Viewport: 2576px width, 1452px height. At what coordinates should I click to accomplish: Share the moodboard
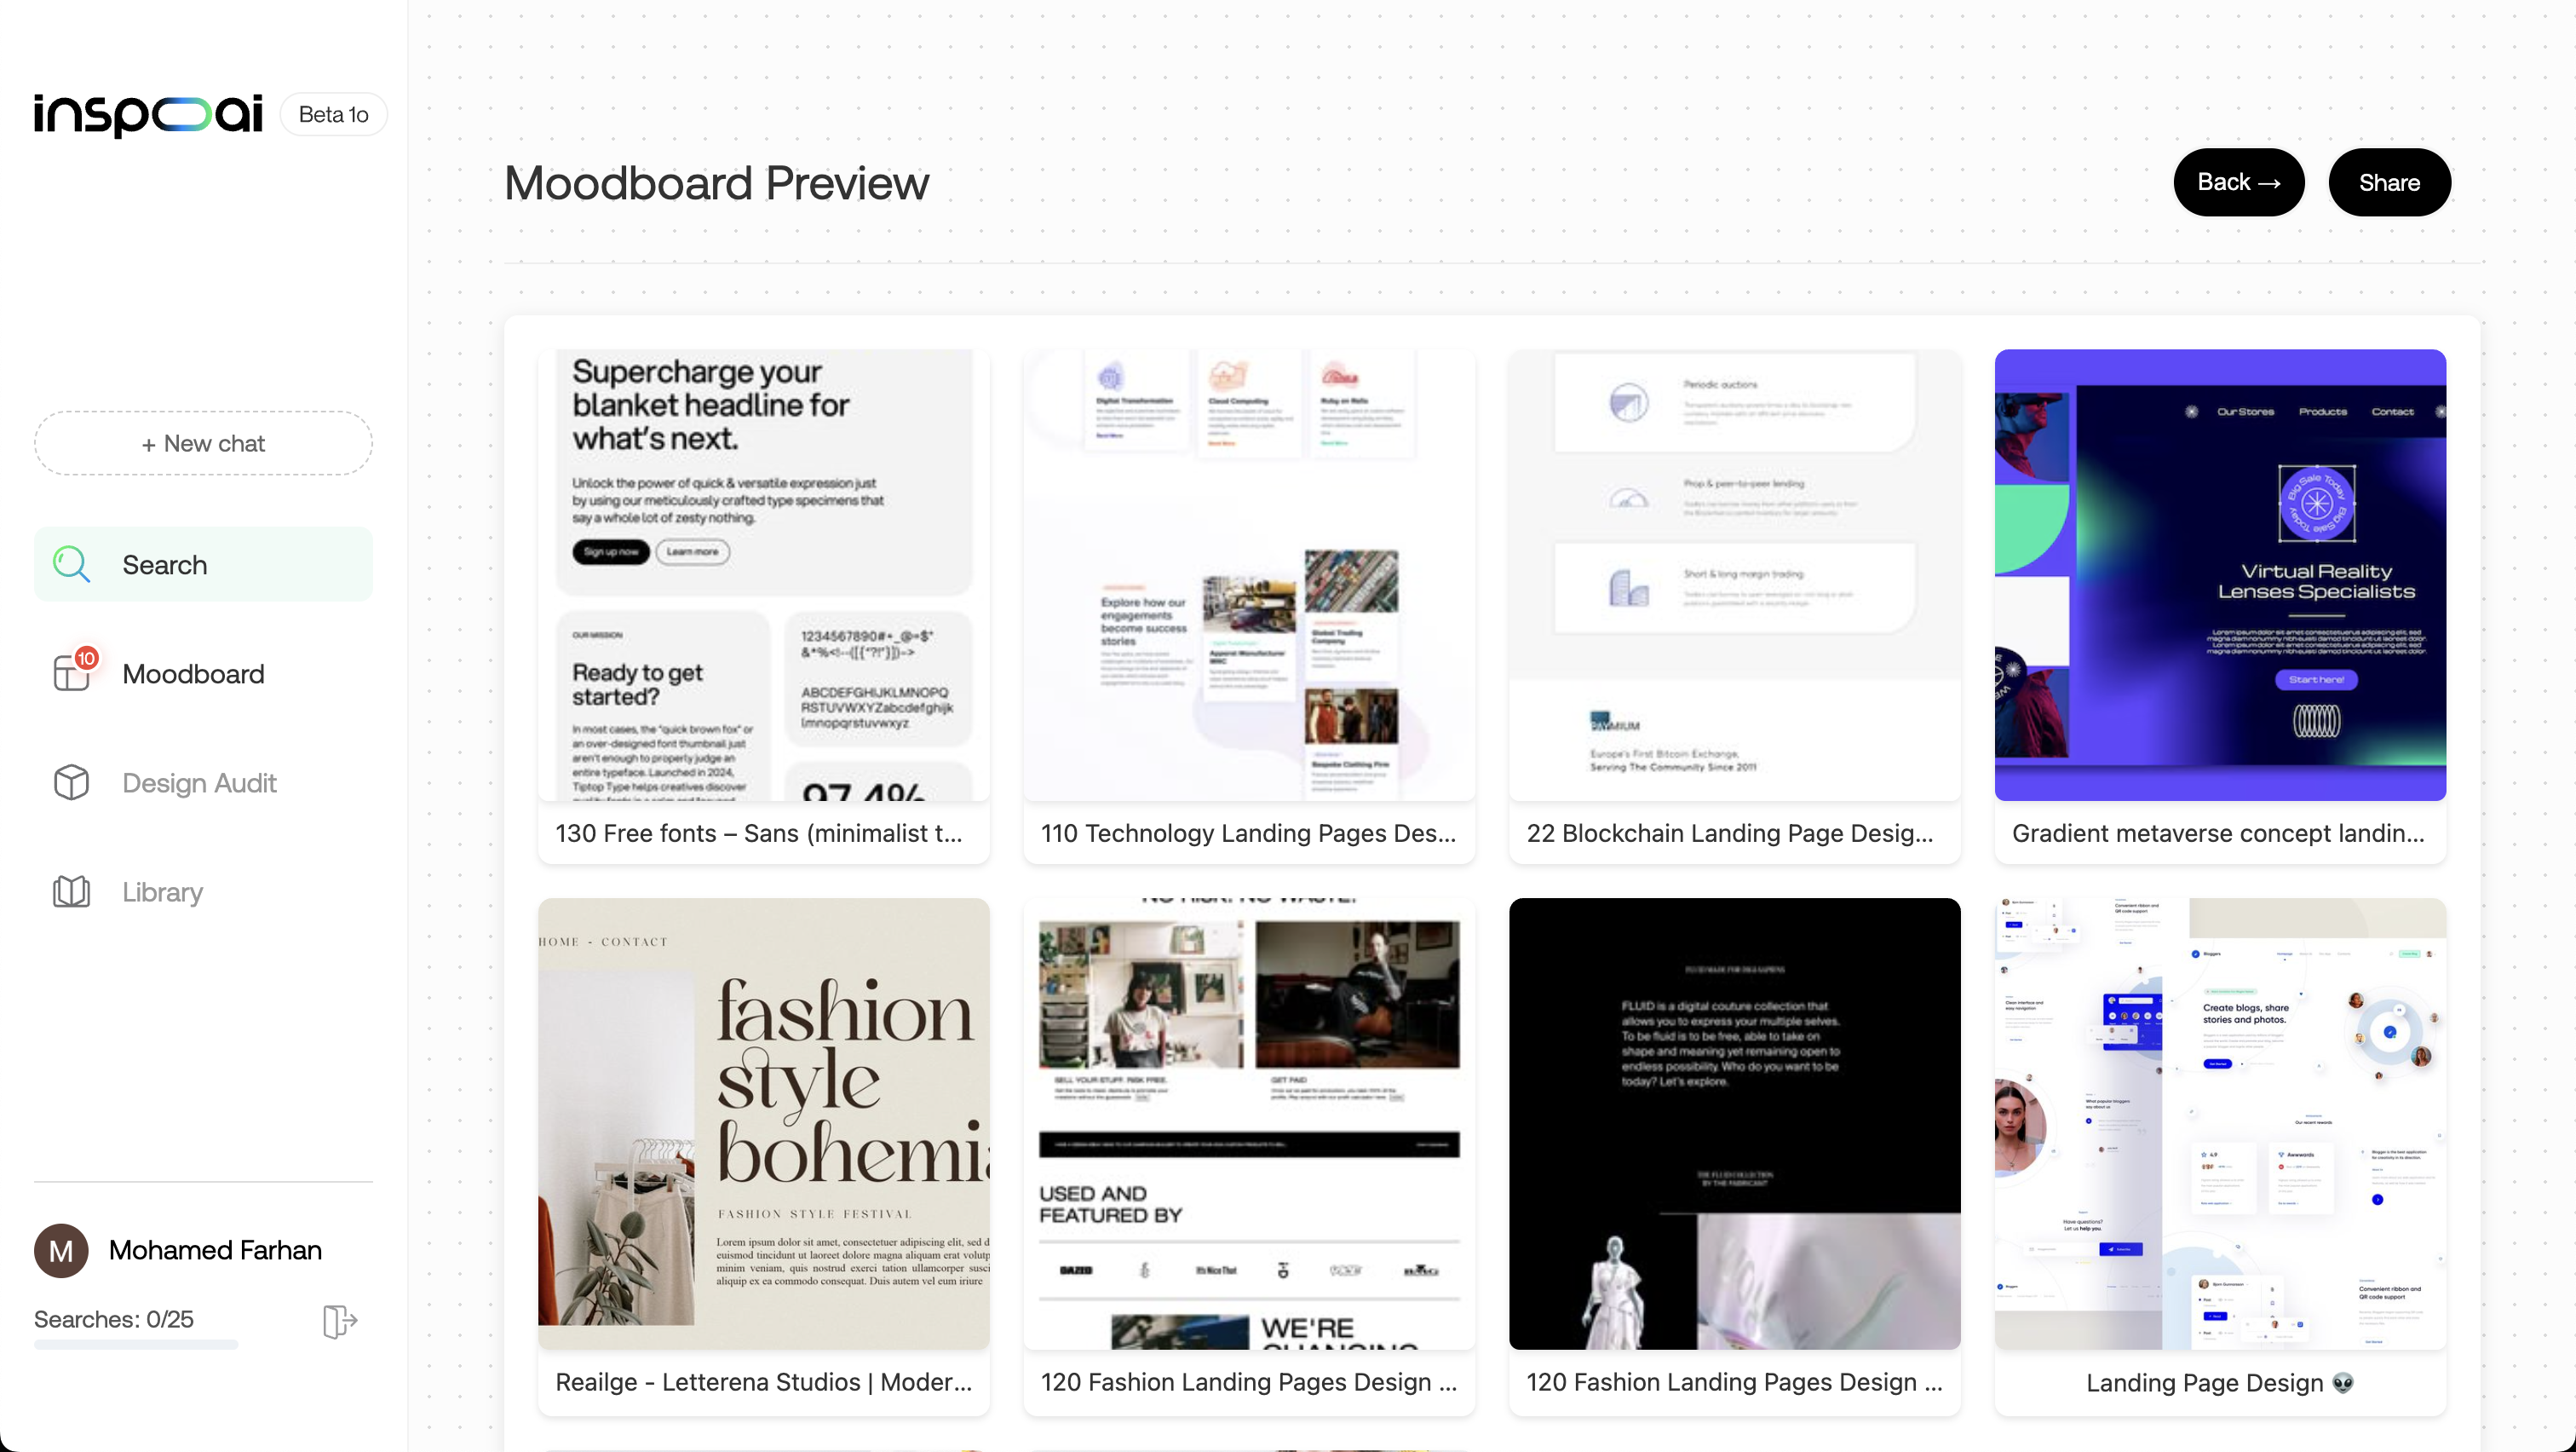click(2388, 182)
